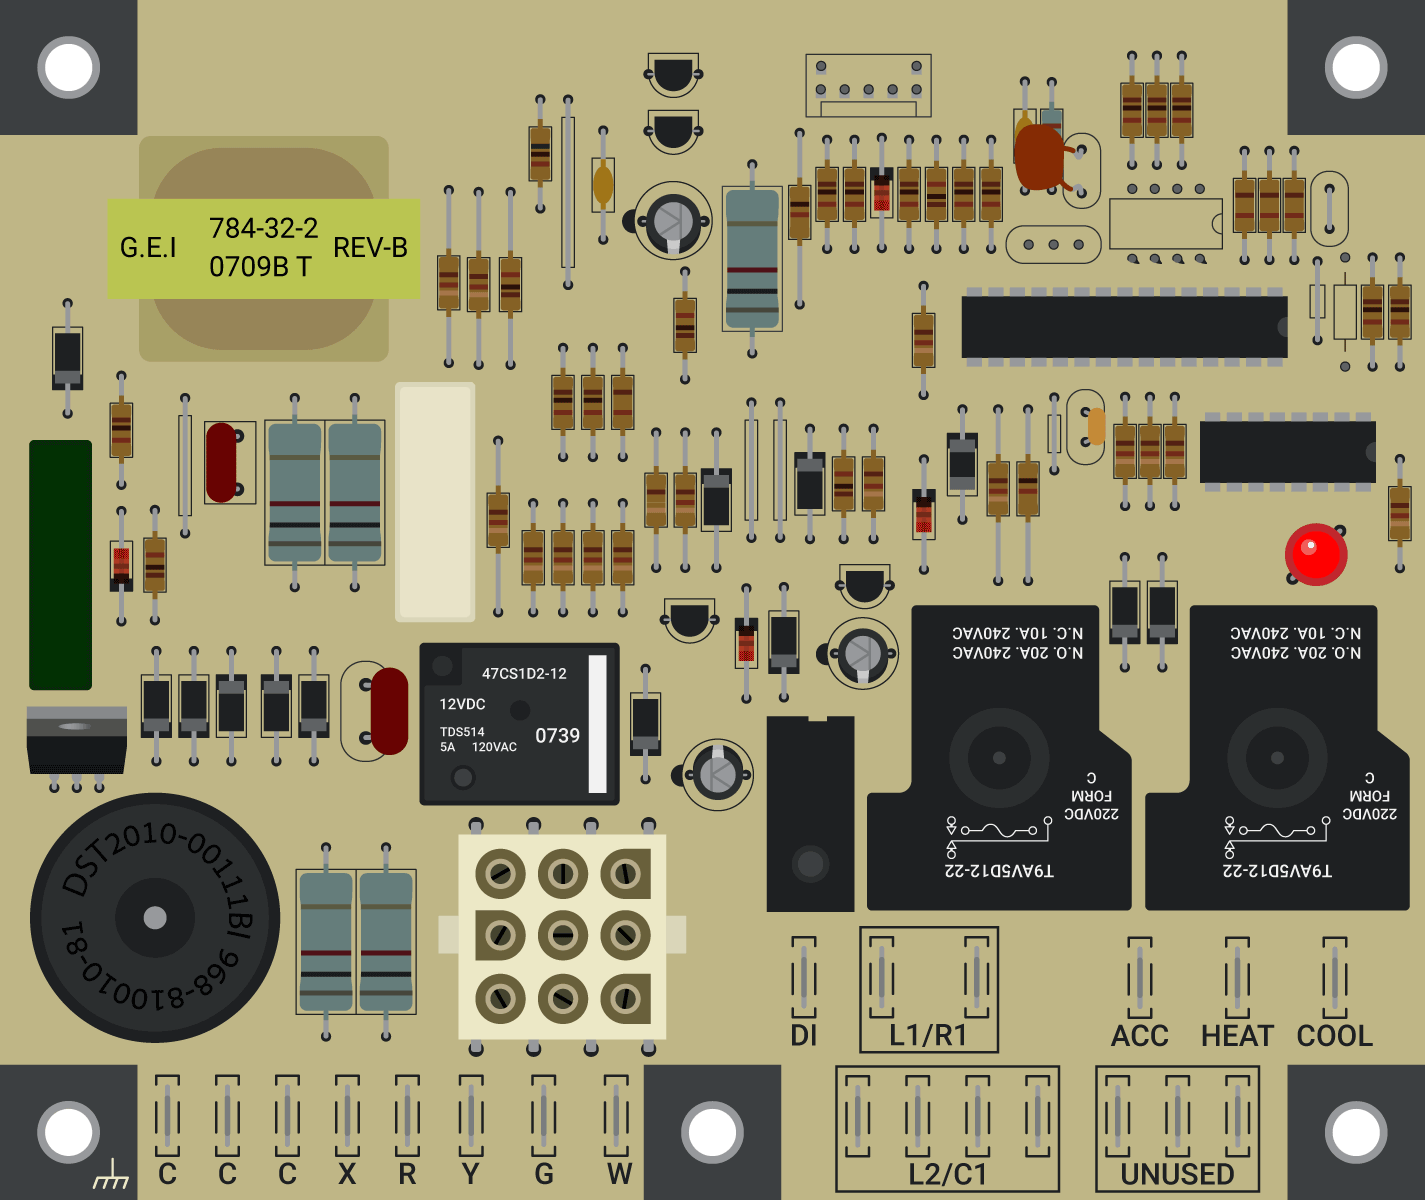Image resolution: width=1425 pixels, height=1200 pixels.
Task: Click the G spade terminal
Action: point(544,1115)
